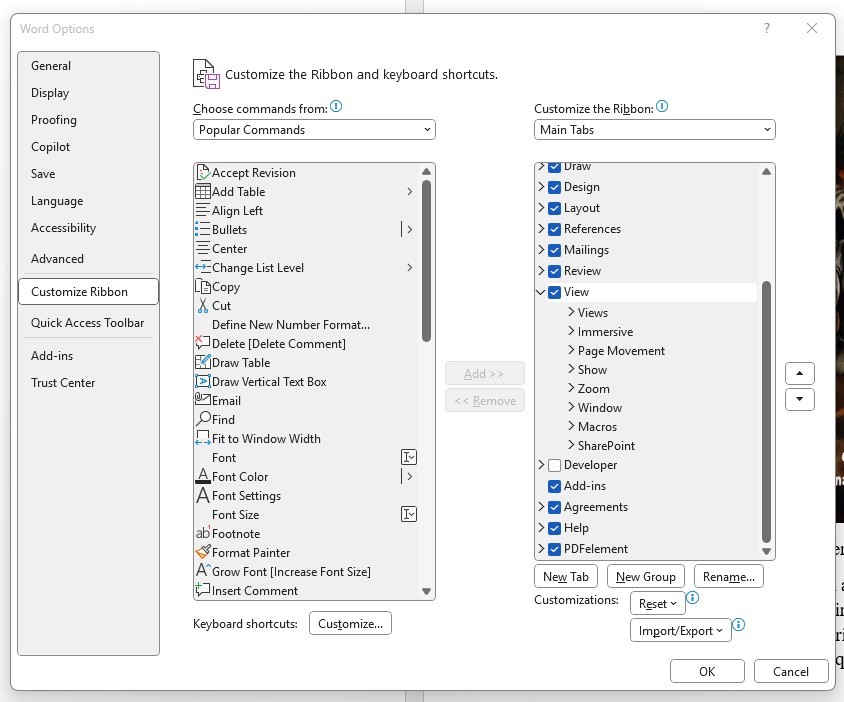The width and height of the screenshot is (844, 702).
Task: Choose the Grow Font icon
Action: pyautogui.click(x=203, y=571)
